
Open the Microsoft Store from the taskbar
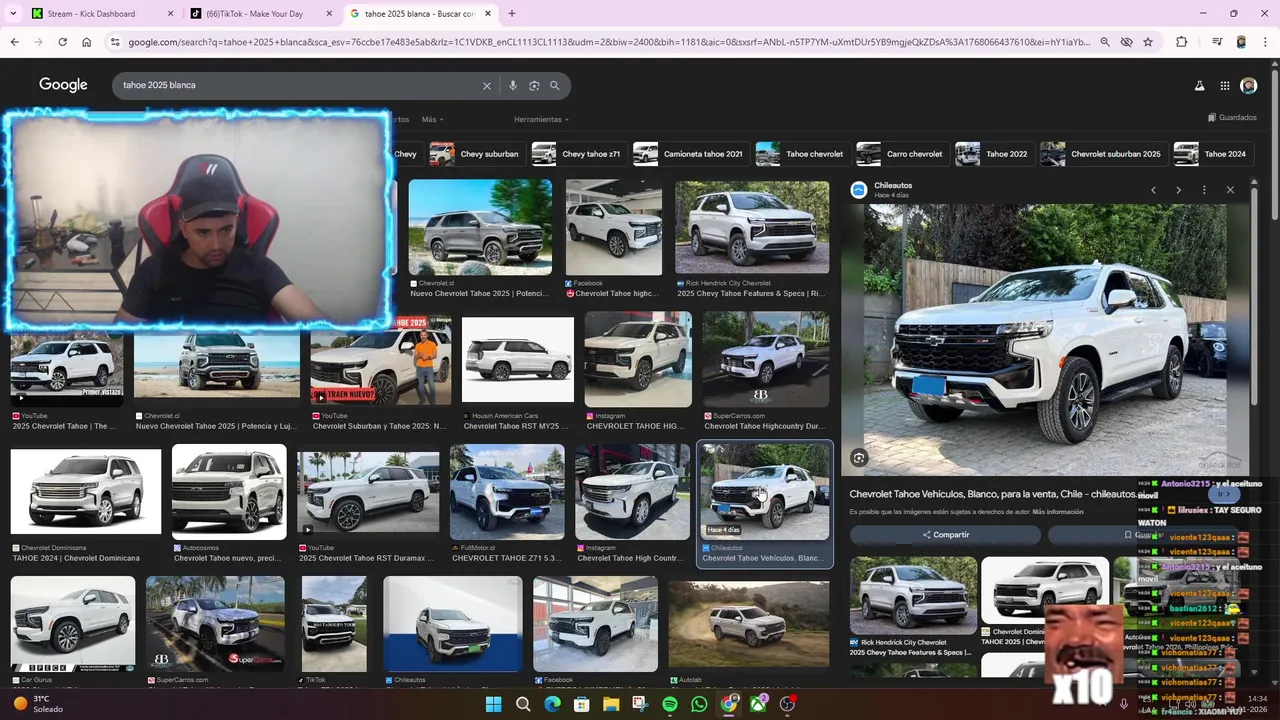581,704
